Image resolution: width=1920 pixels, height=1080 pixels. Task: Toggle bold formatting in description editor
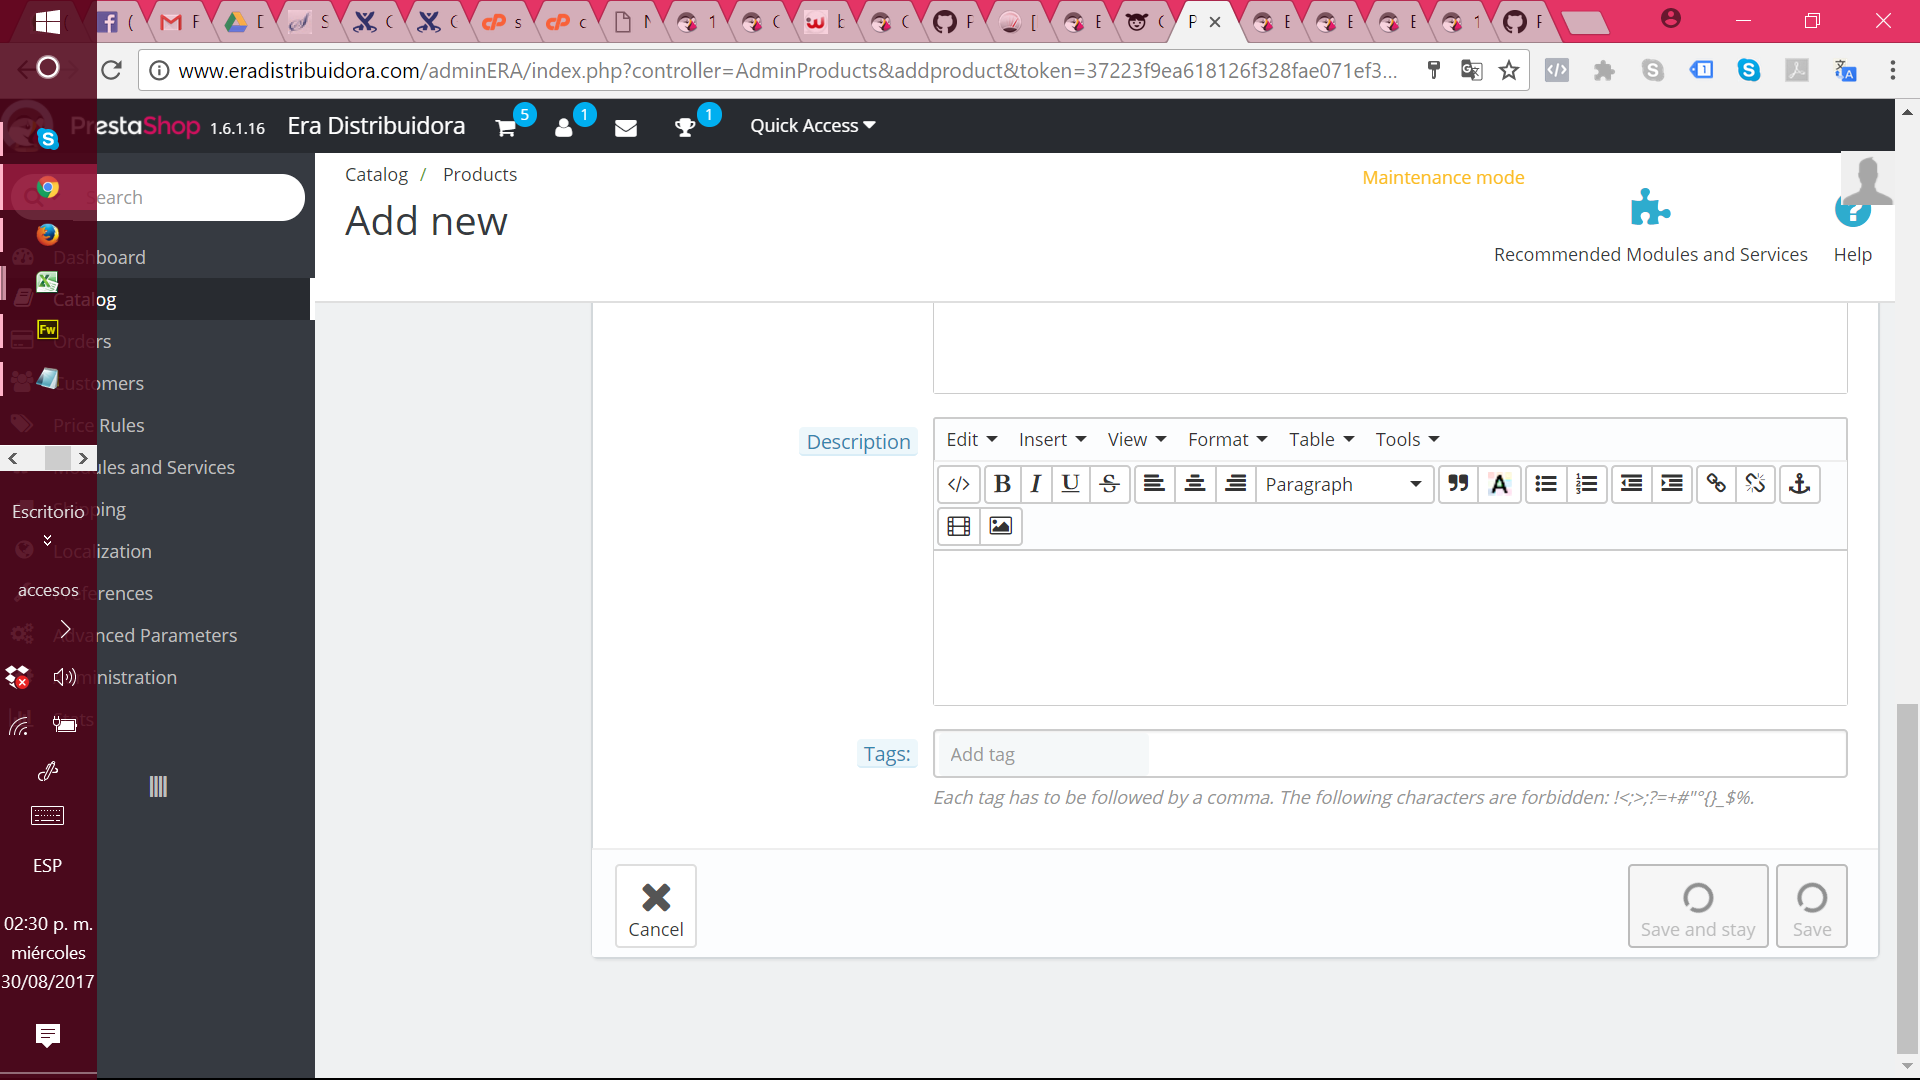coord(1002,484)
